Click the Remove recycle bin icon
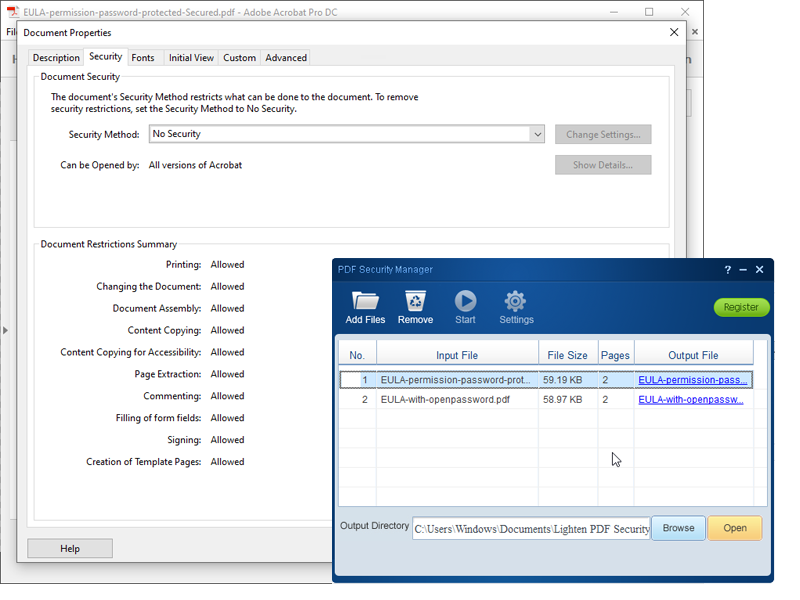The height and width of the screenshot is (600, 800). [415, 300]
